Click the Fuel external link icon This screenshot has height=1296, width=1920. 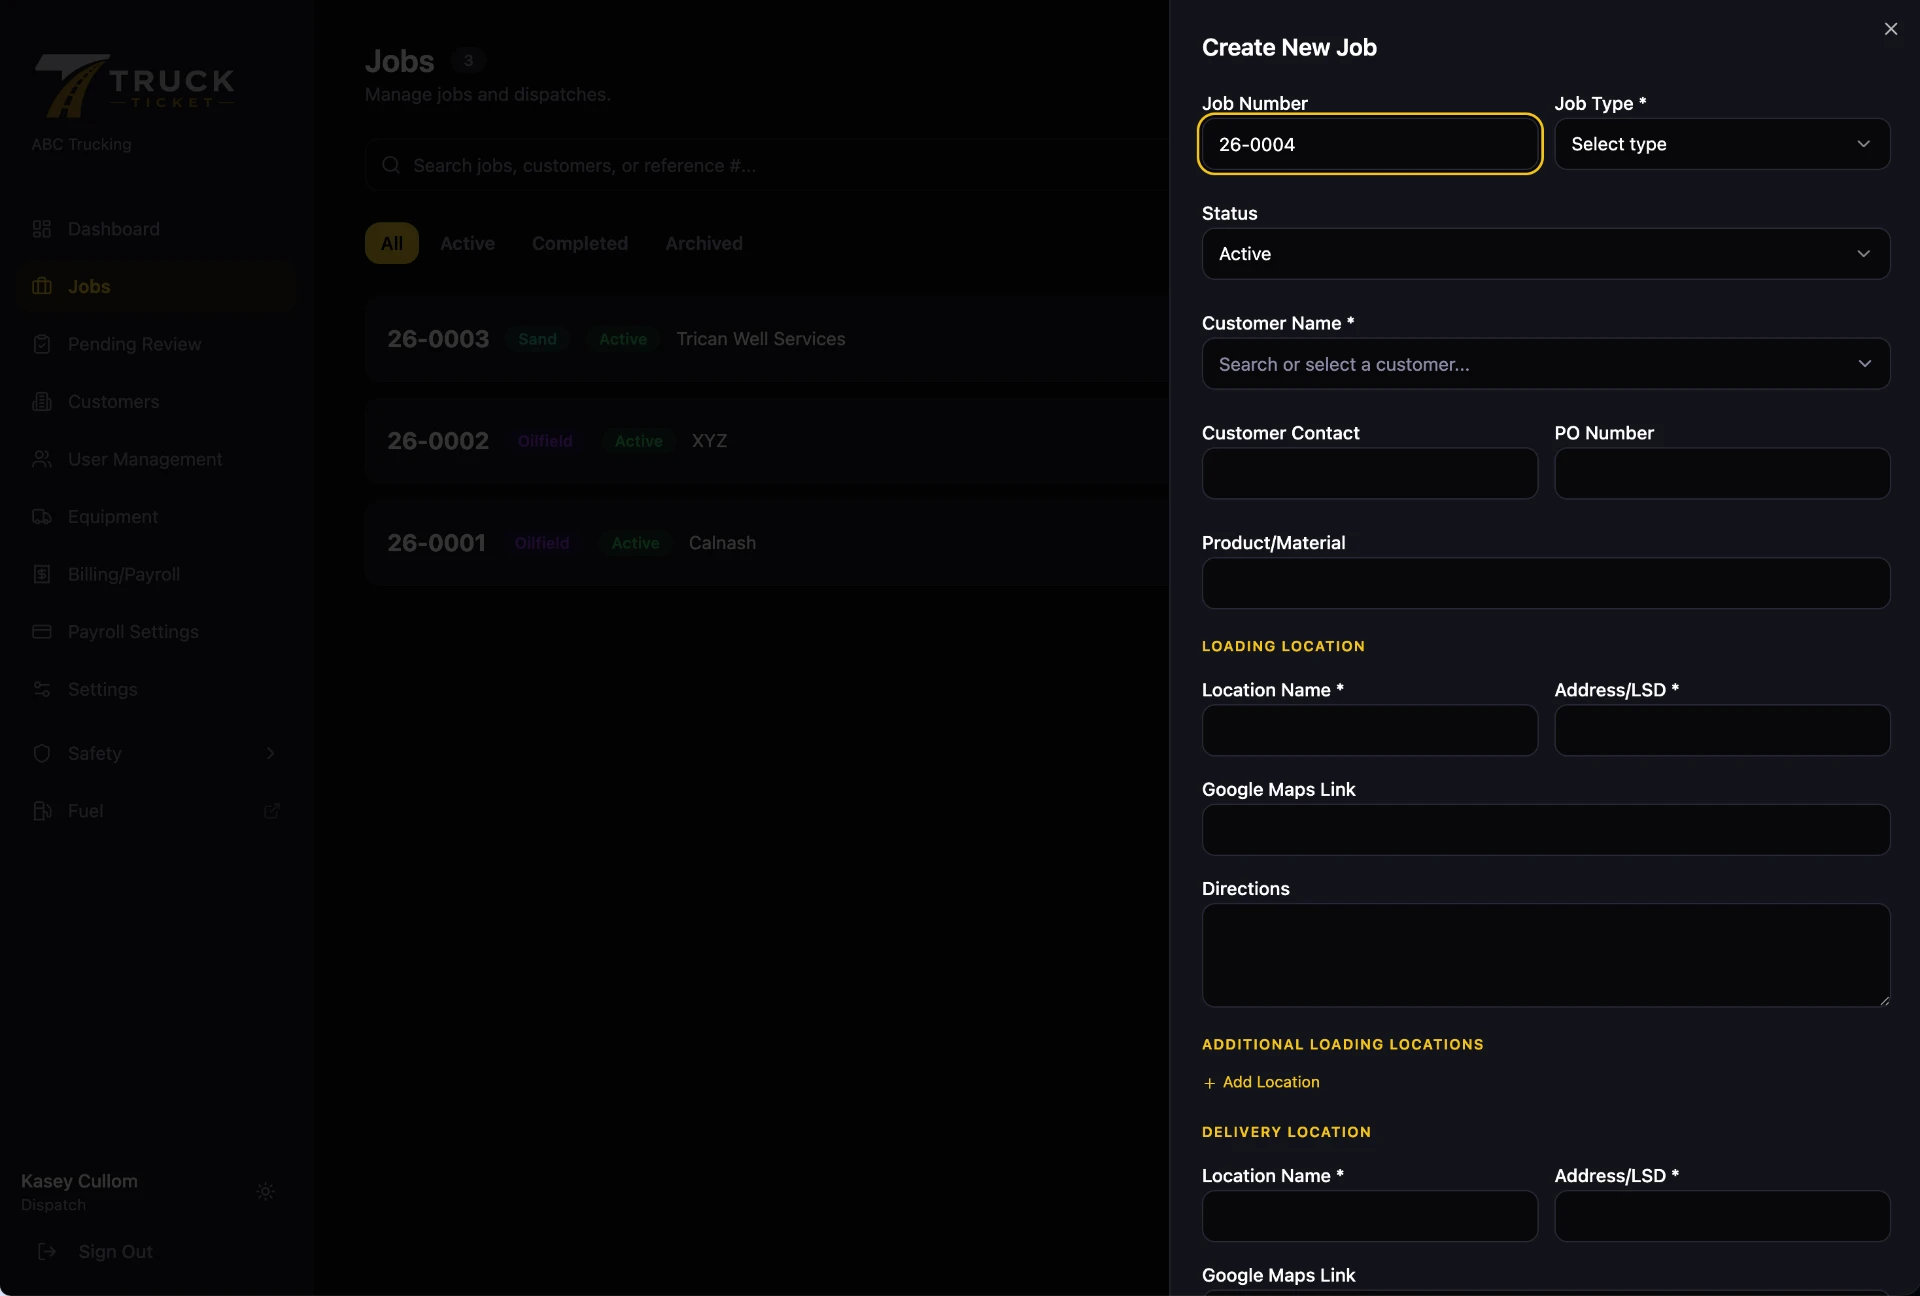[x=271, y=811]
